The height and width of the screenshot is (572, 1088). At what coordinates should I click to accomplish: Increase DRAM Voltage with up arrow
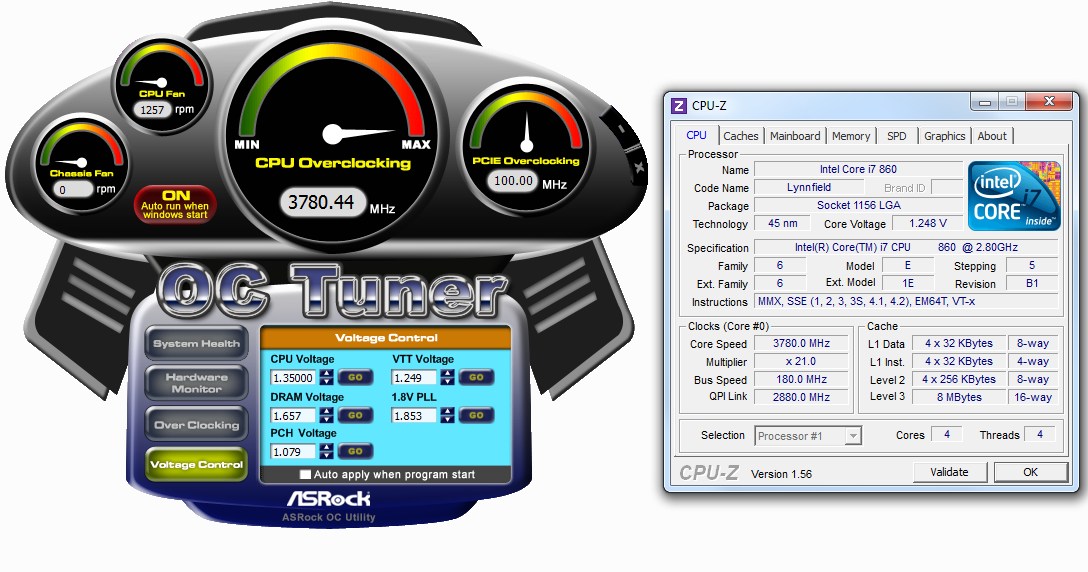(326, 411)
